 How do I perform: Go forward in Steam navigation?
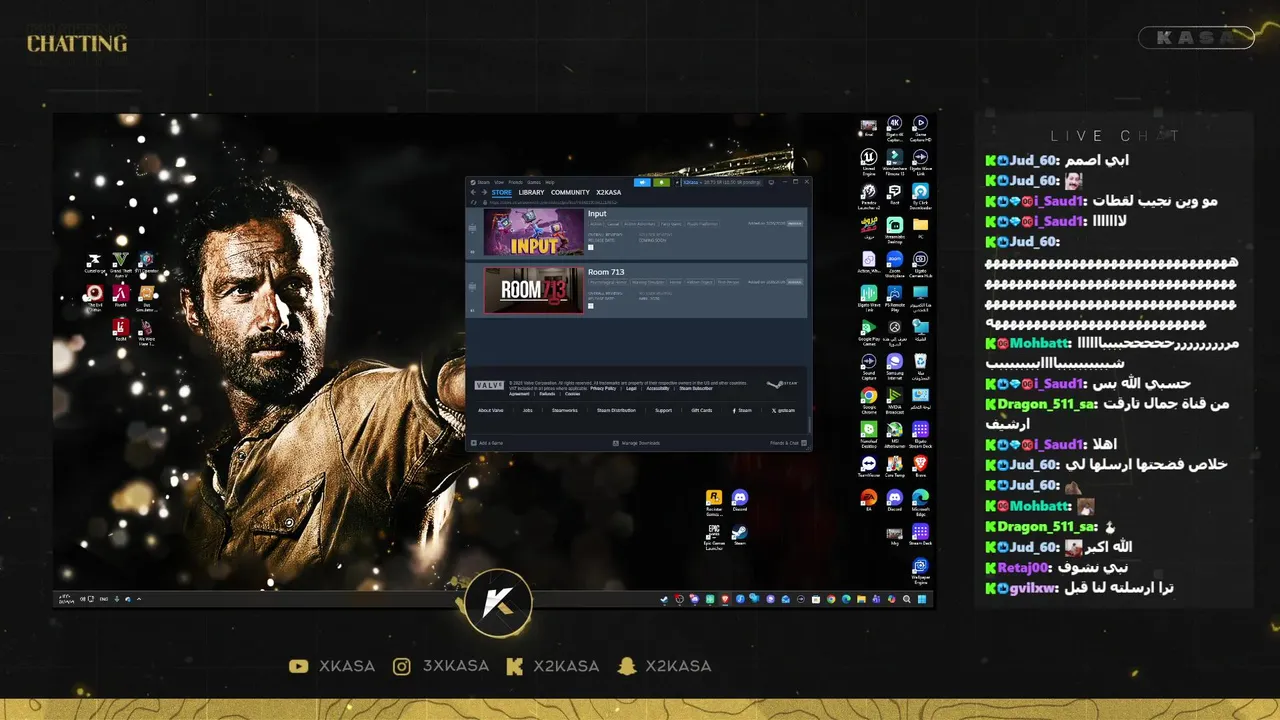coord(484,192)
